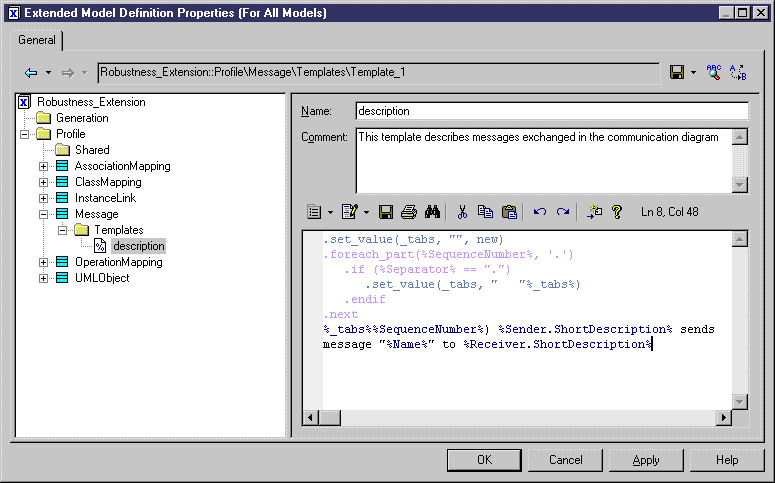Select the General tab
The image size is (775, 483).
coord(37,40)
